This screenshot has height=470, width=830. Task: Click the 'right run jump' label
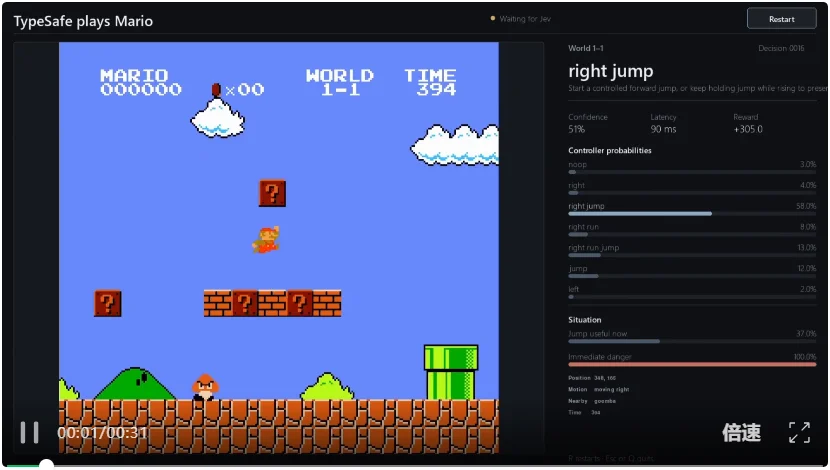[593, 248]
